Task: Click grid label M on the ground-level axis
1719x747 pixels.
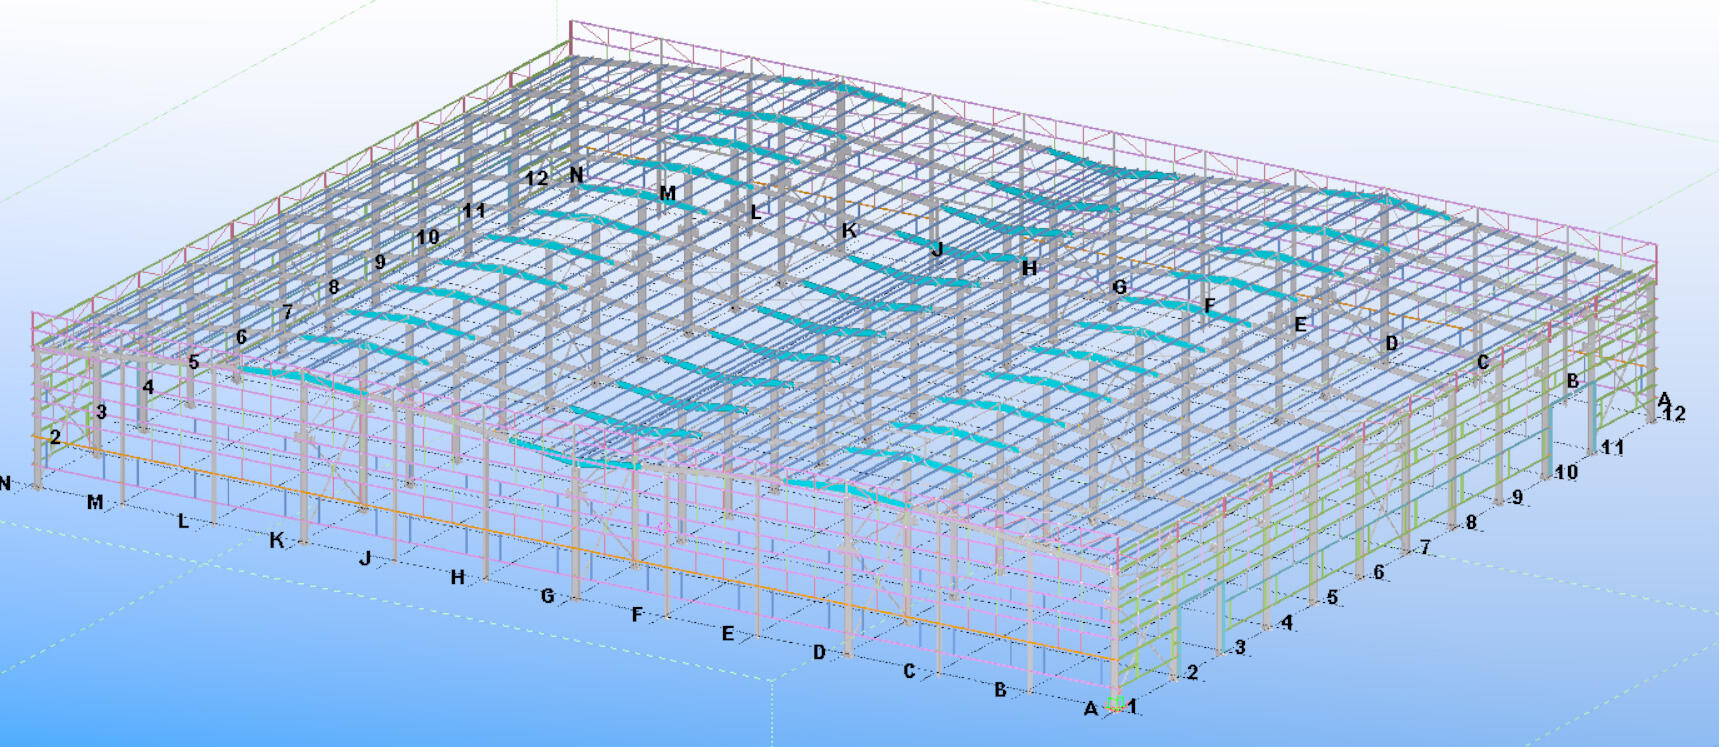Action: click(95, 502)
